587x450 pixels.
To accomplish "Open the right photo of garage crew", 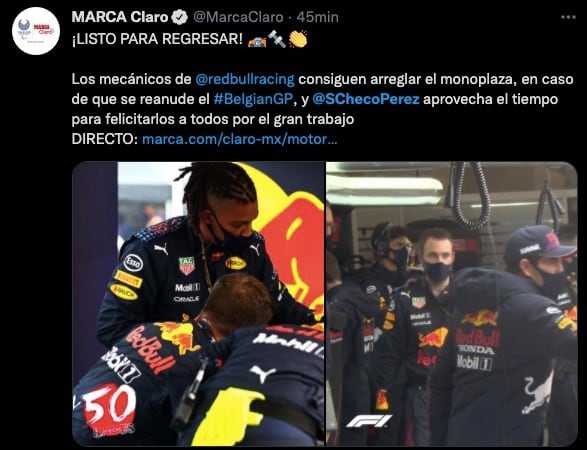I will coord(452,303).
